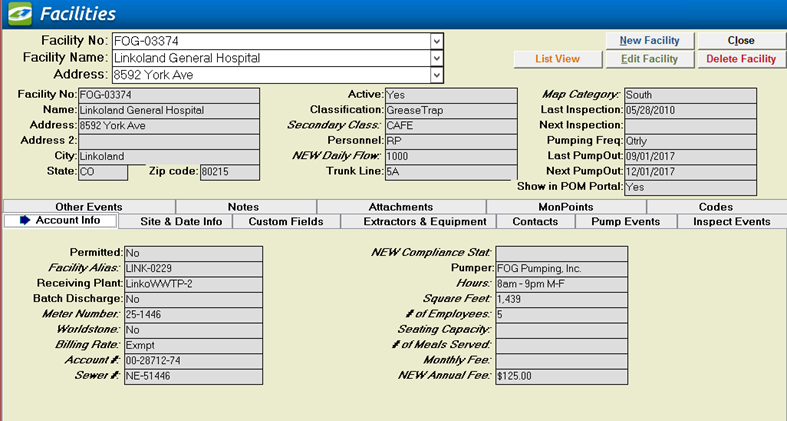Viewport: 787px width, 421px height.
Task: Open the Facility No dropdown arrow
Action: click(437, 41)
